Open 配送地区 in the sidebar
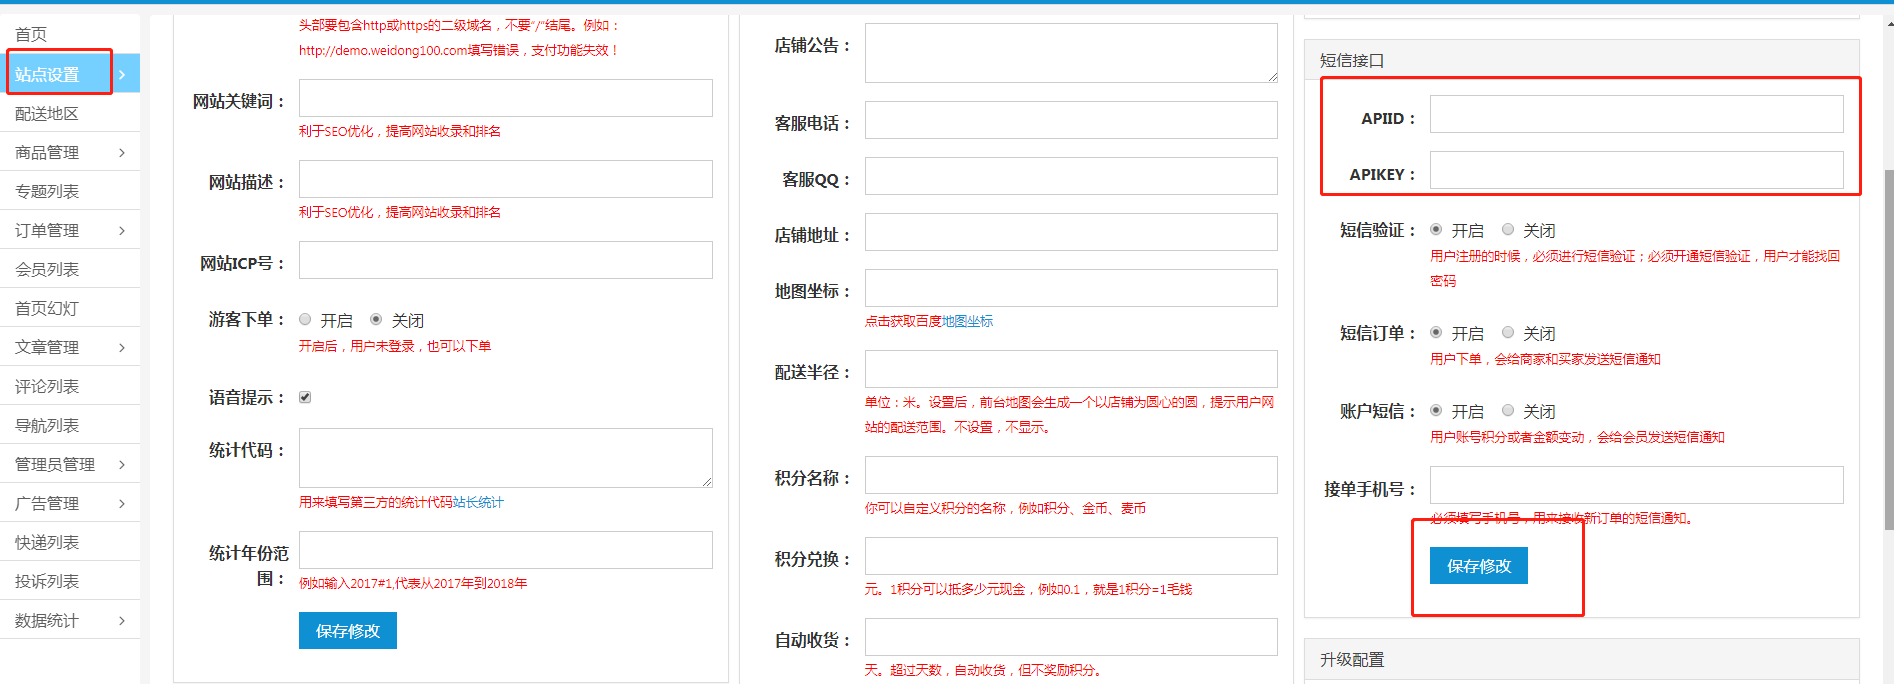 [x=47, y=114]
